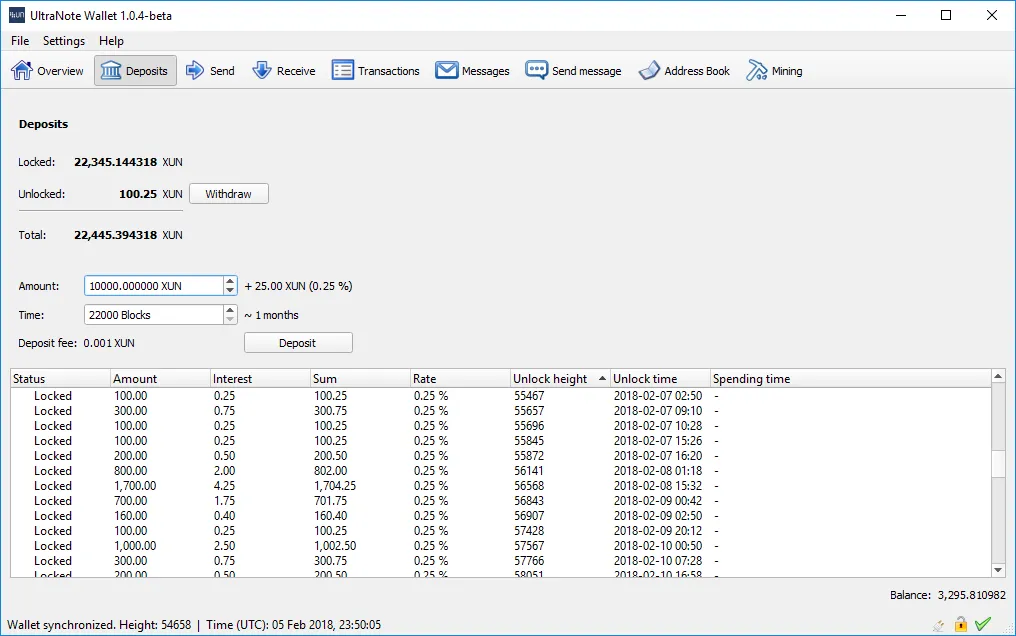1016x636 pixels.
Task: Click the Deposit button
Action: (298, 343)
